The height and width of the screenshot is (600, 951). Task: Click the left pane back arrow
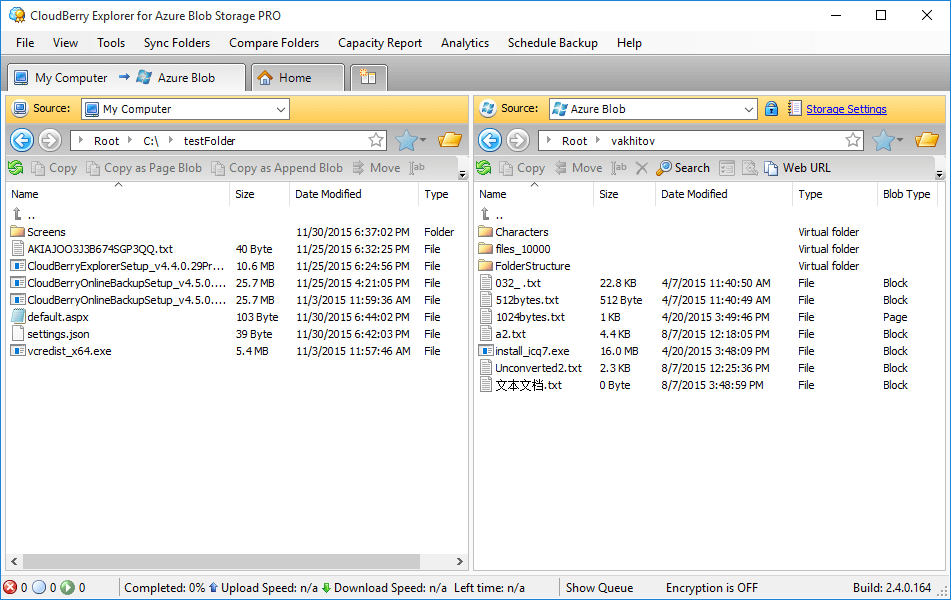click(22, 141)
